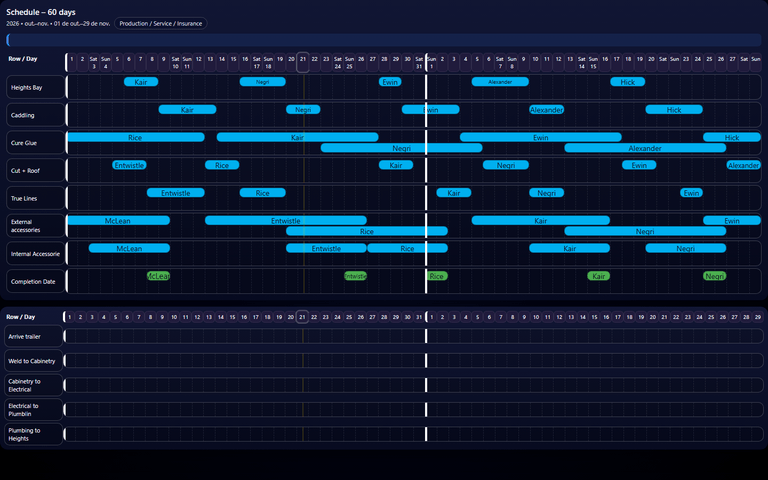This screenshot has height=480, width=768.
Task: Open the McLean bar in Internal Accessories row
Action: pos(129,248)
